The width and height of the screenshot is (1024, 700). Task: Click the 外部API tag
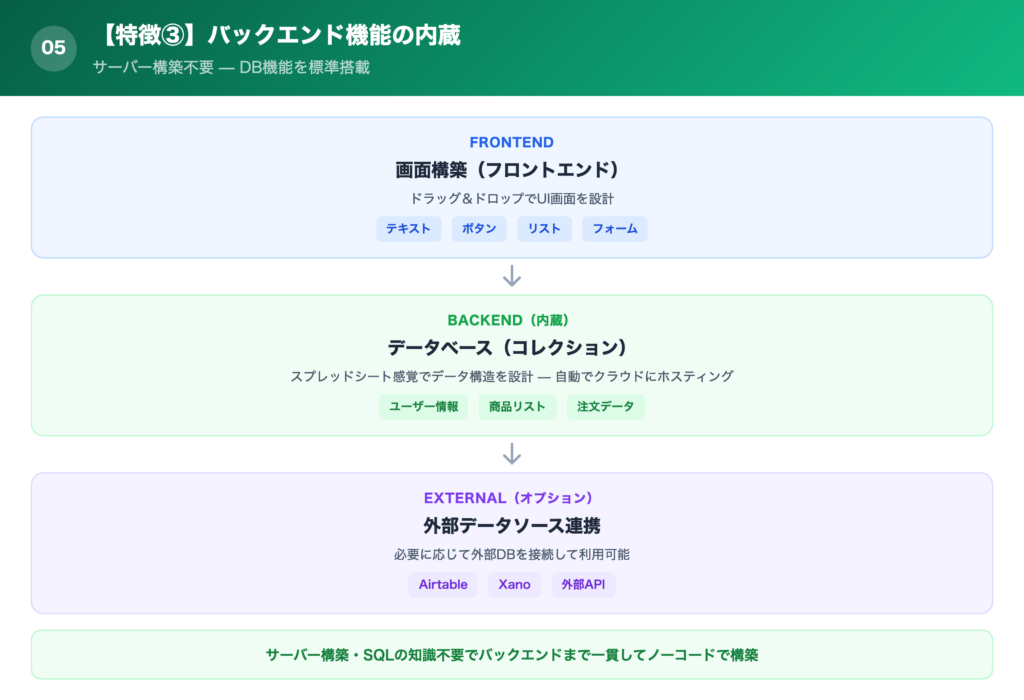(584, 584)
